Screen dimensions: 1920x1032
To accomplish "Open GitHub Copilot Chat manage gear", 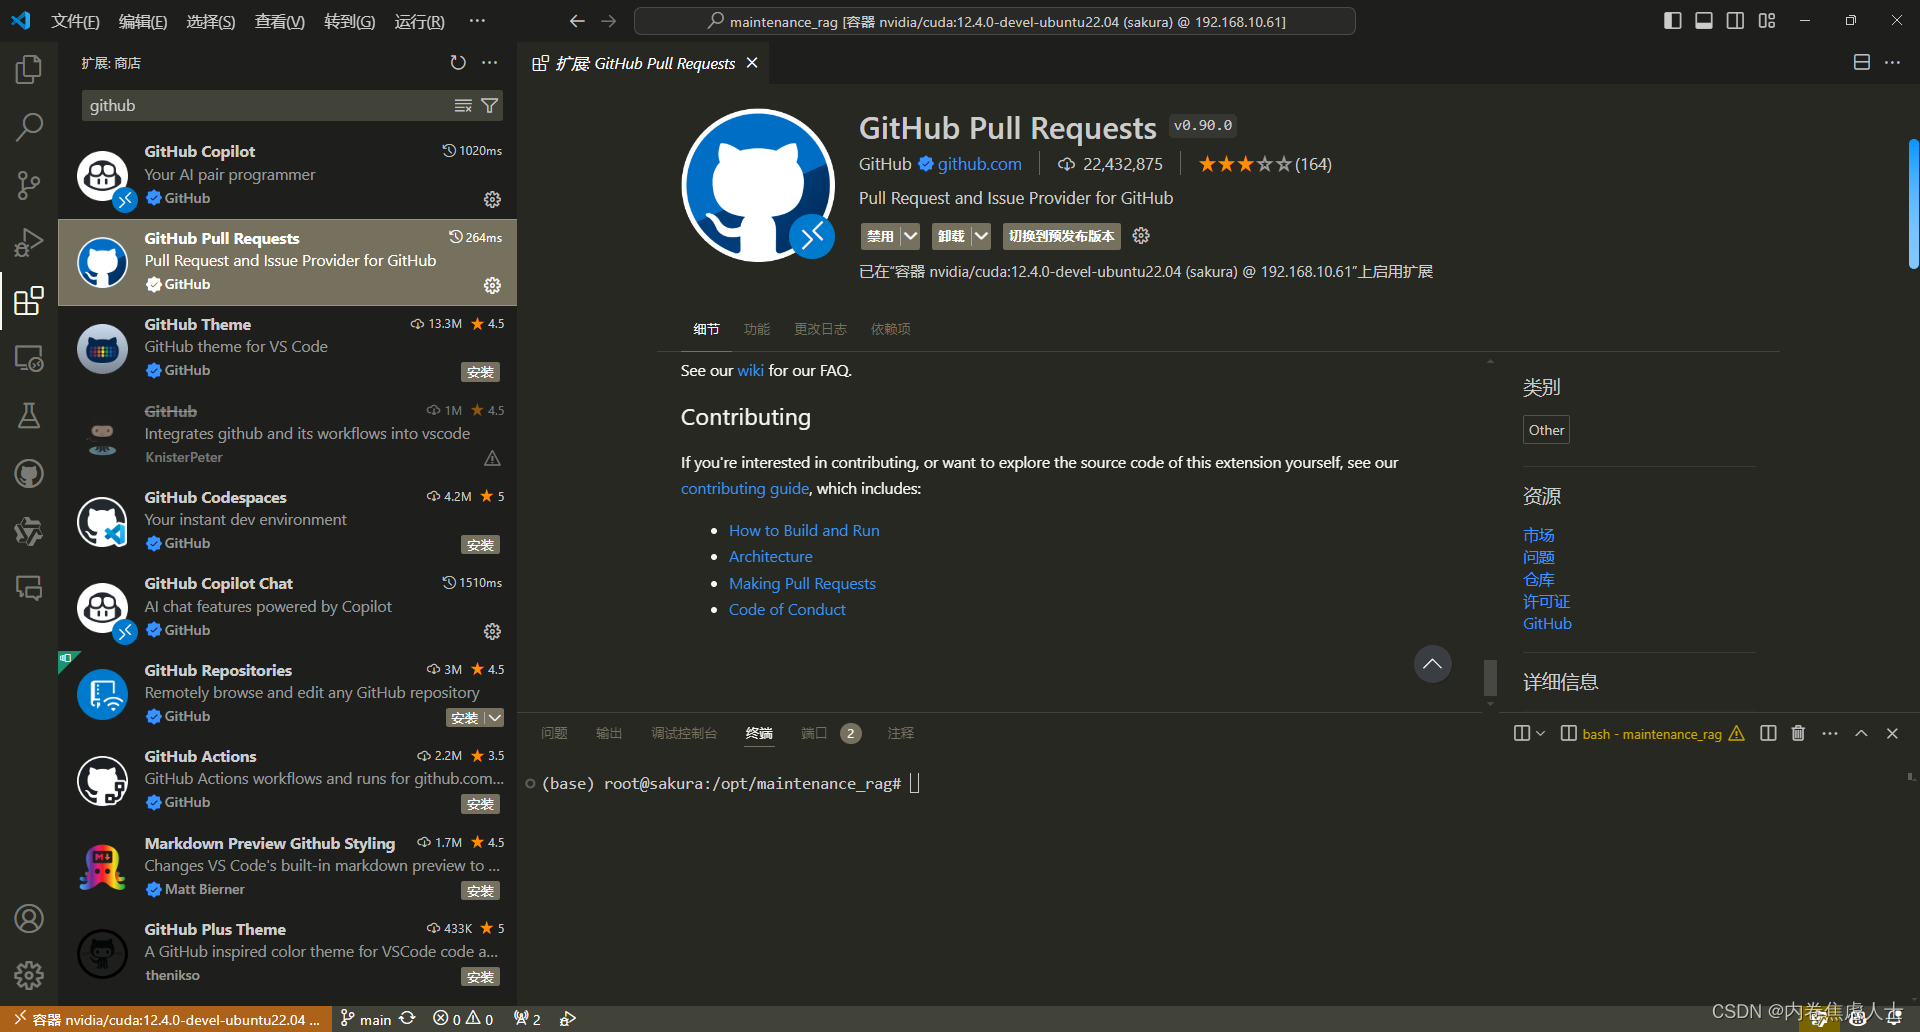I will 492,631.
